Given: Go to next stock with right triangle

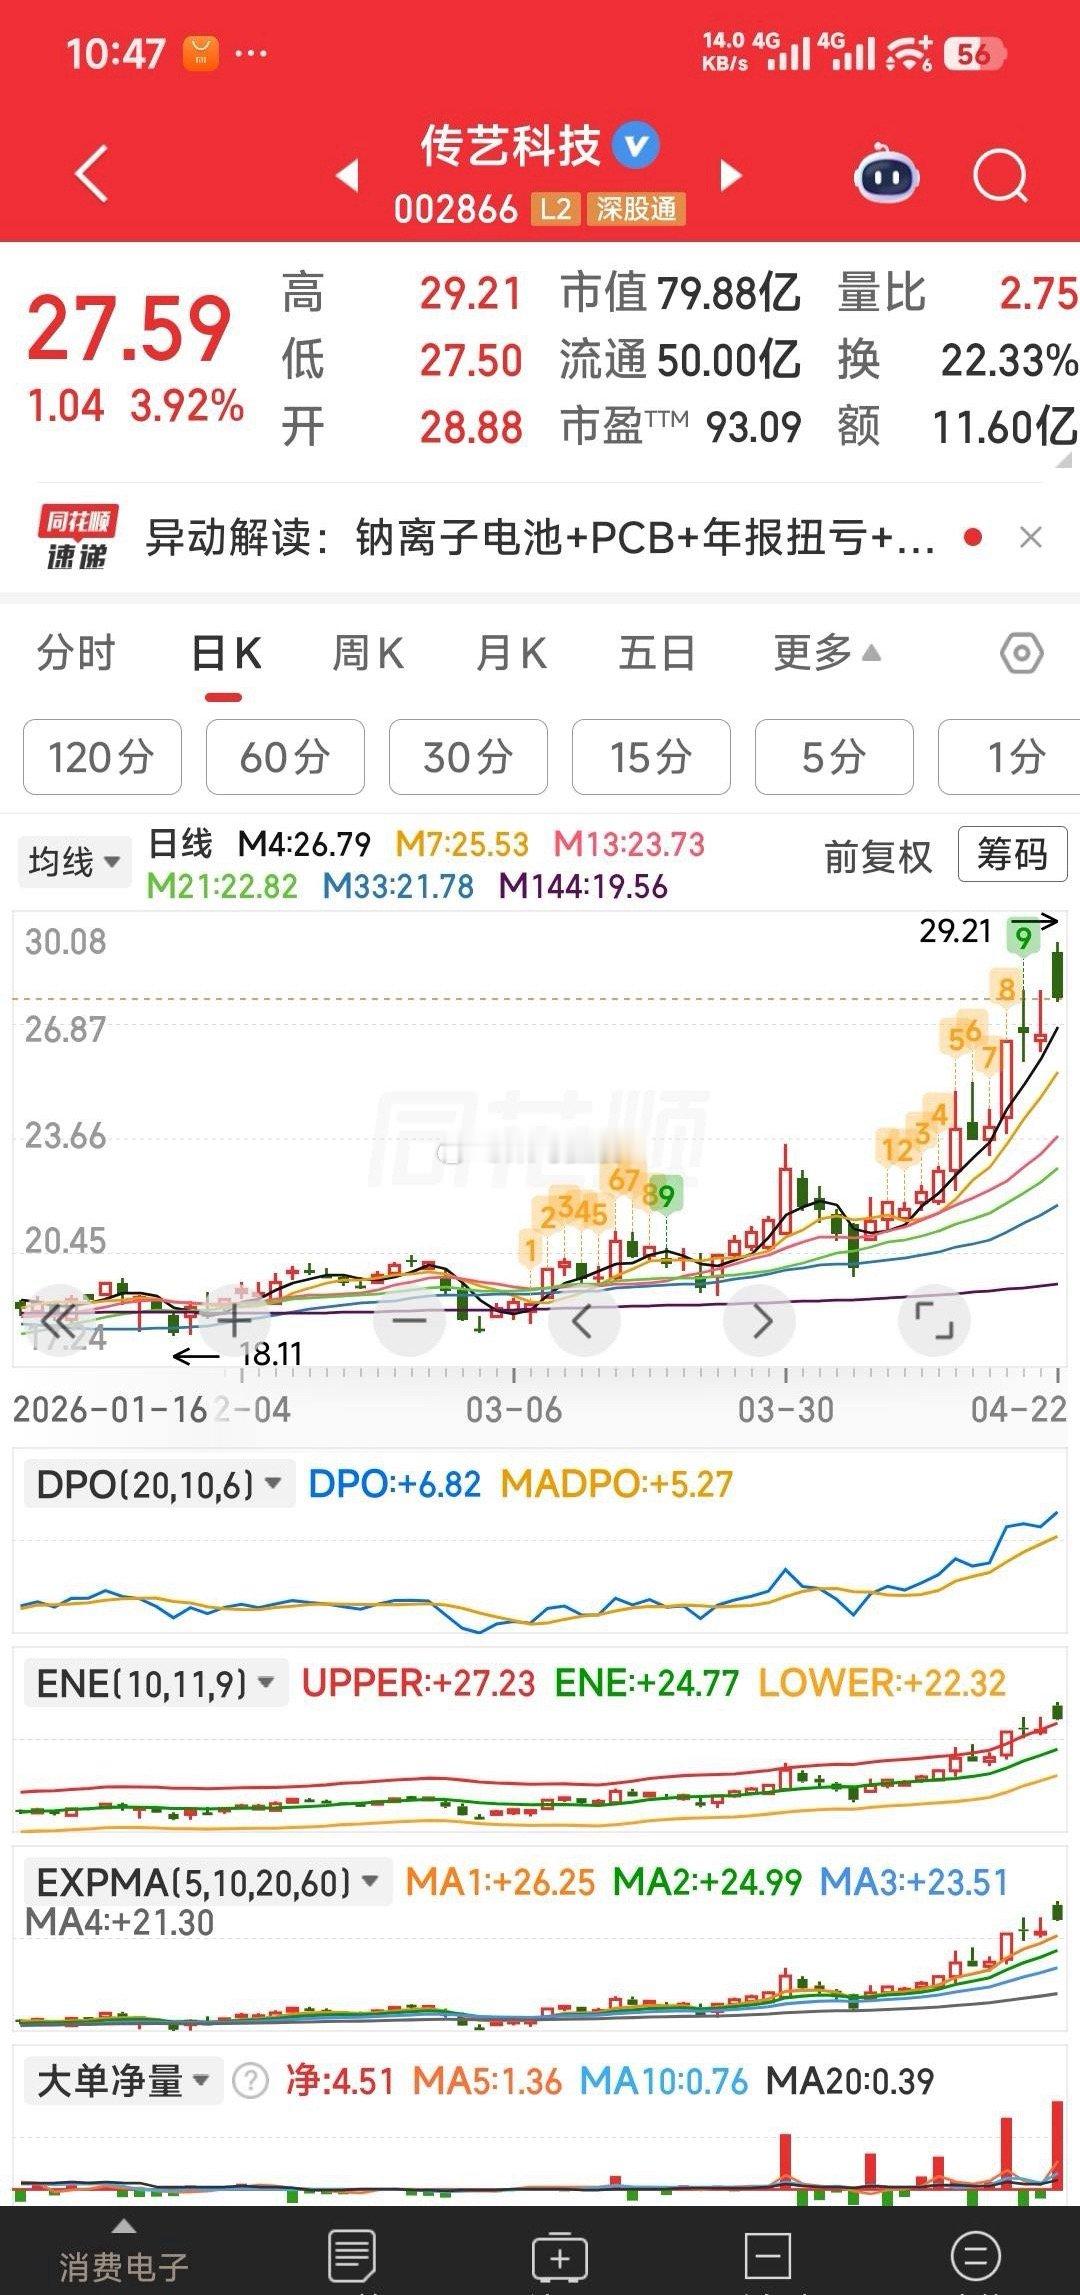Looking at the screenshot, I should tap(731, 175).
